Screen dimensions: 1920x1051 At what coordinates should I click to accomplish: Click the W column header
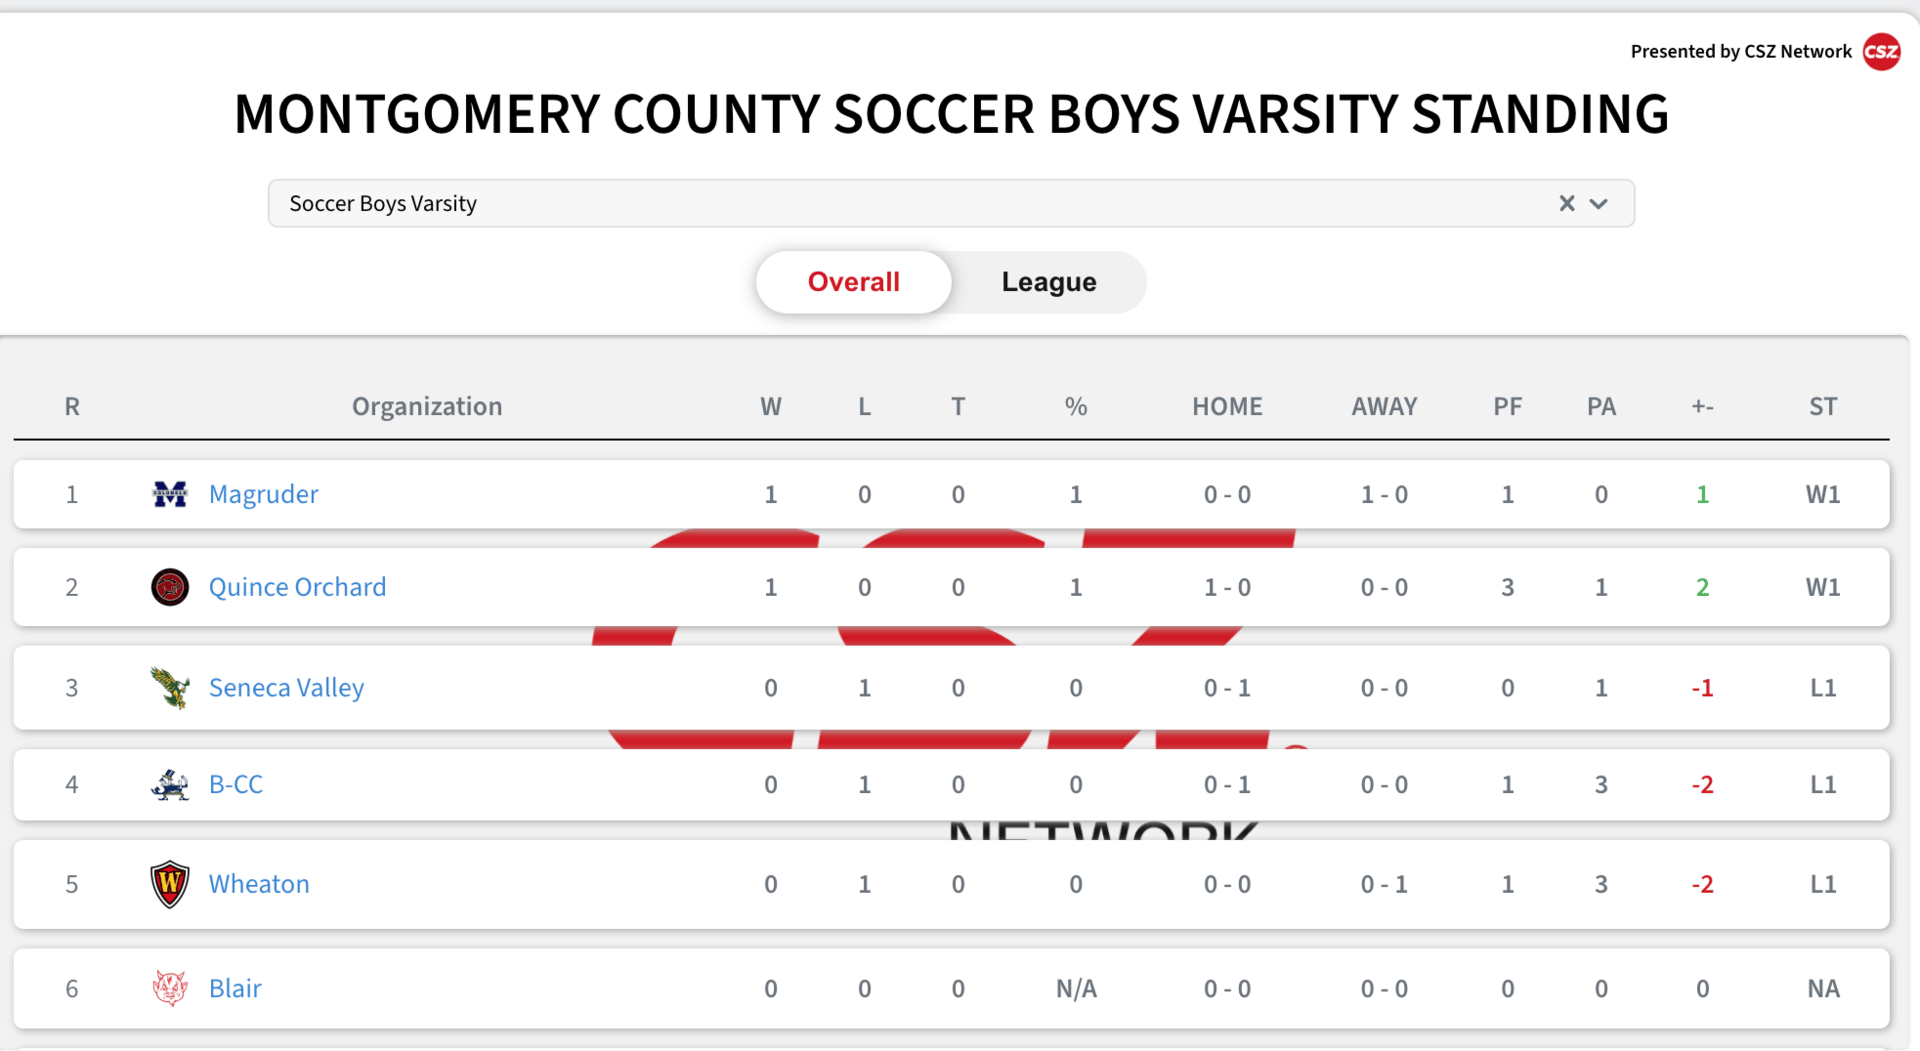tap(770, 406)
